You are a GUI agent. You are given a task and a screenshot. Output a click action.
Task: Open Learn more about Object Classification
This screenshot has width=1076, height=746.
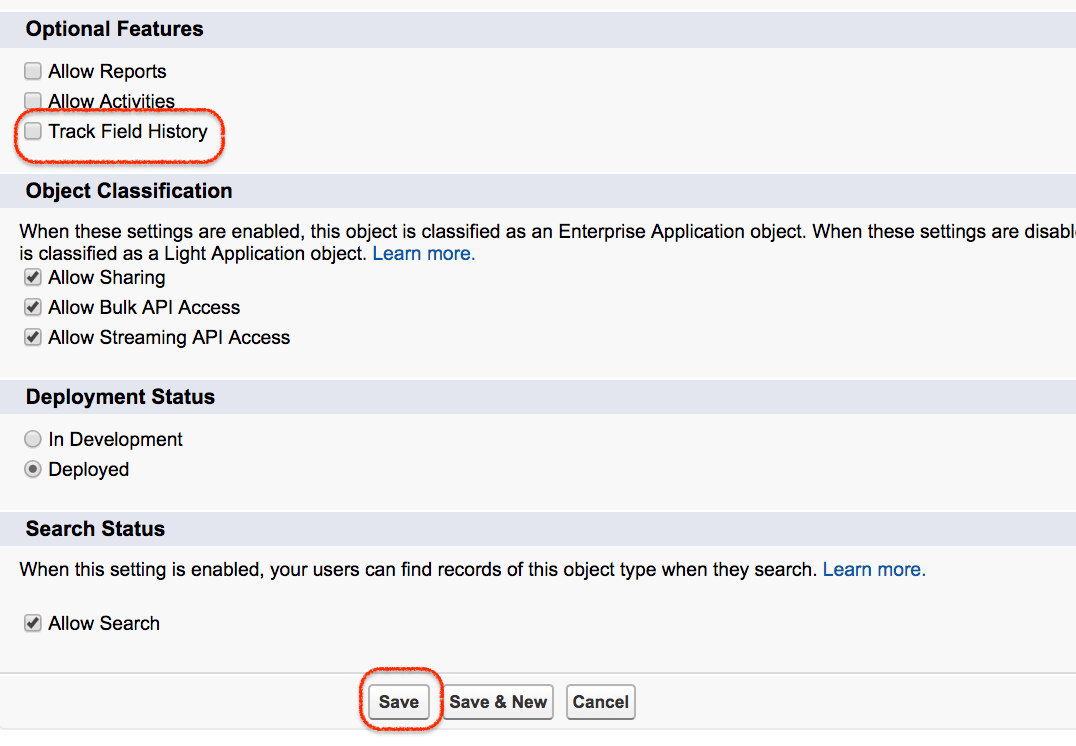[423, 253]
